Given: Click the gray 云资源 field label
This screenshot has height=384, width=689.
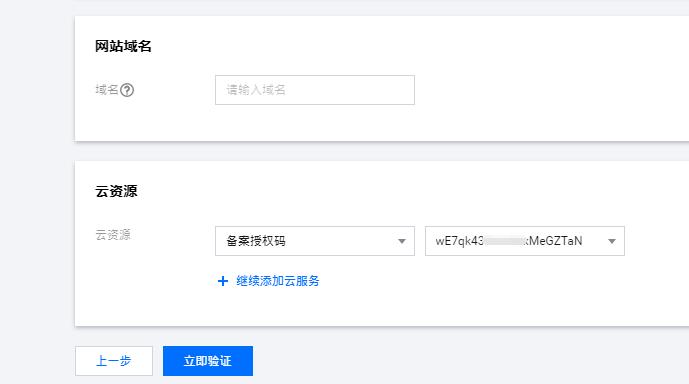Looking at the screenshot, I should pyautogui.click(x=113, y=235).
